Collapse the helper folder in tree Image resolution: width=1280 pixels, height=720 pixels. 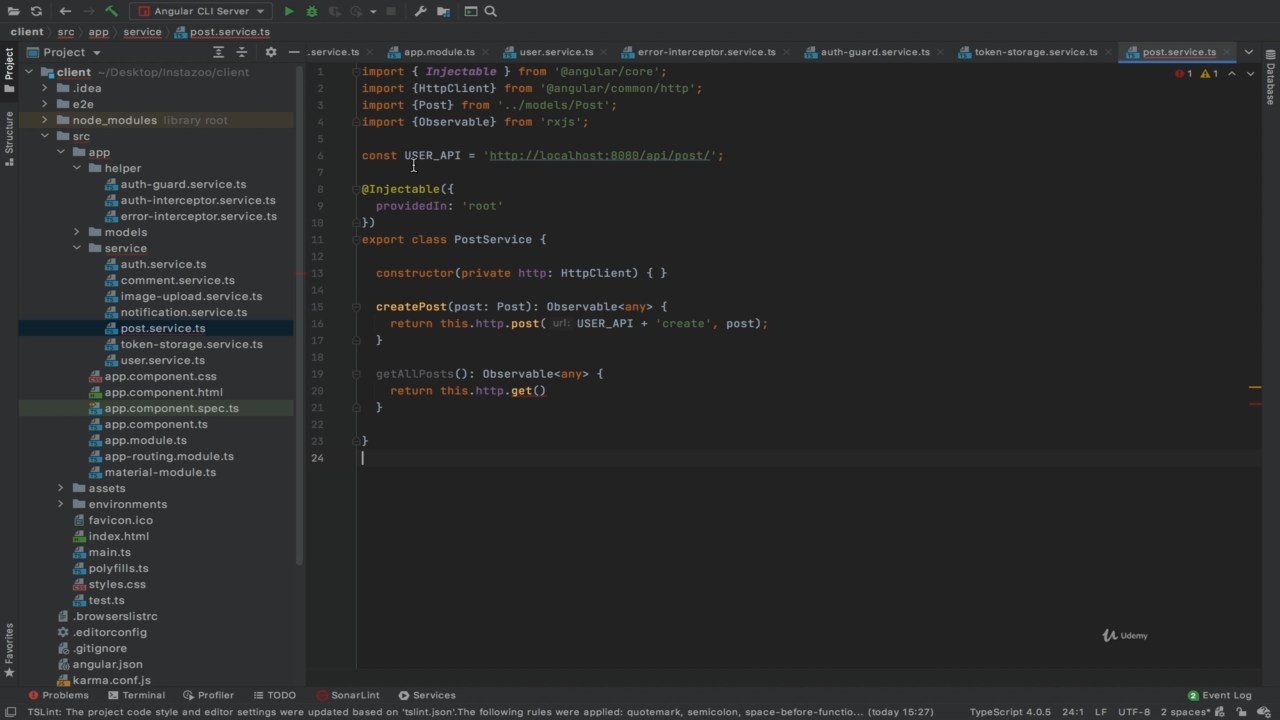pos(77,168)
